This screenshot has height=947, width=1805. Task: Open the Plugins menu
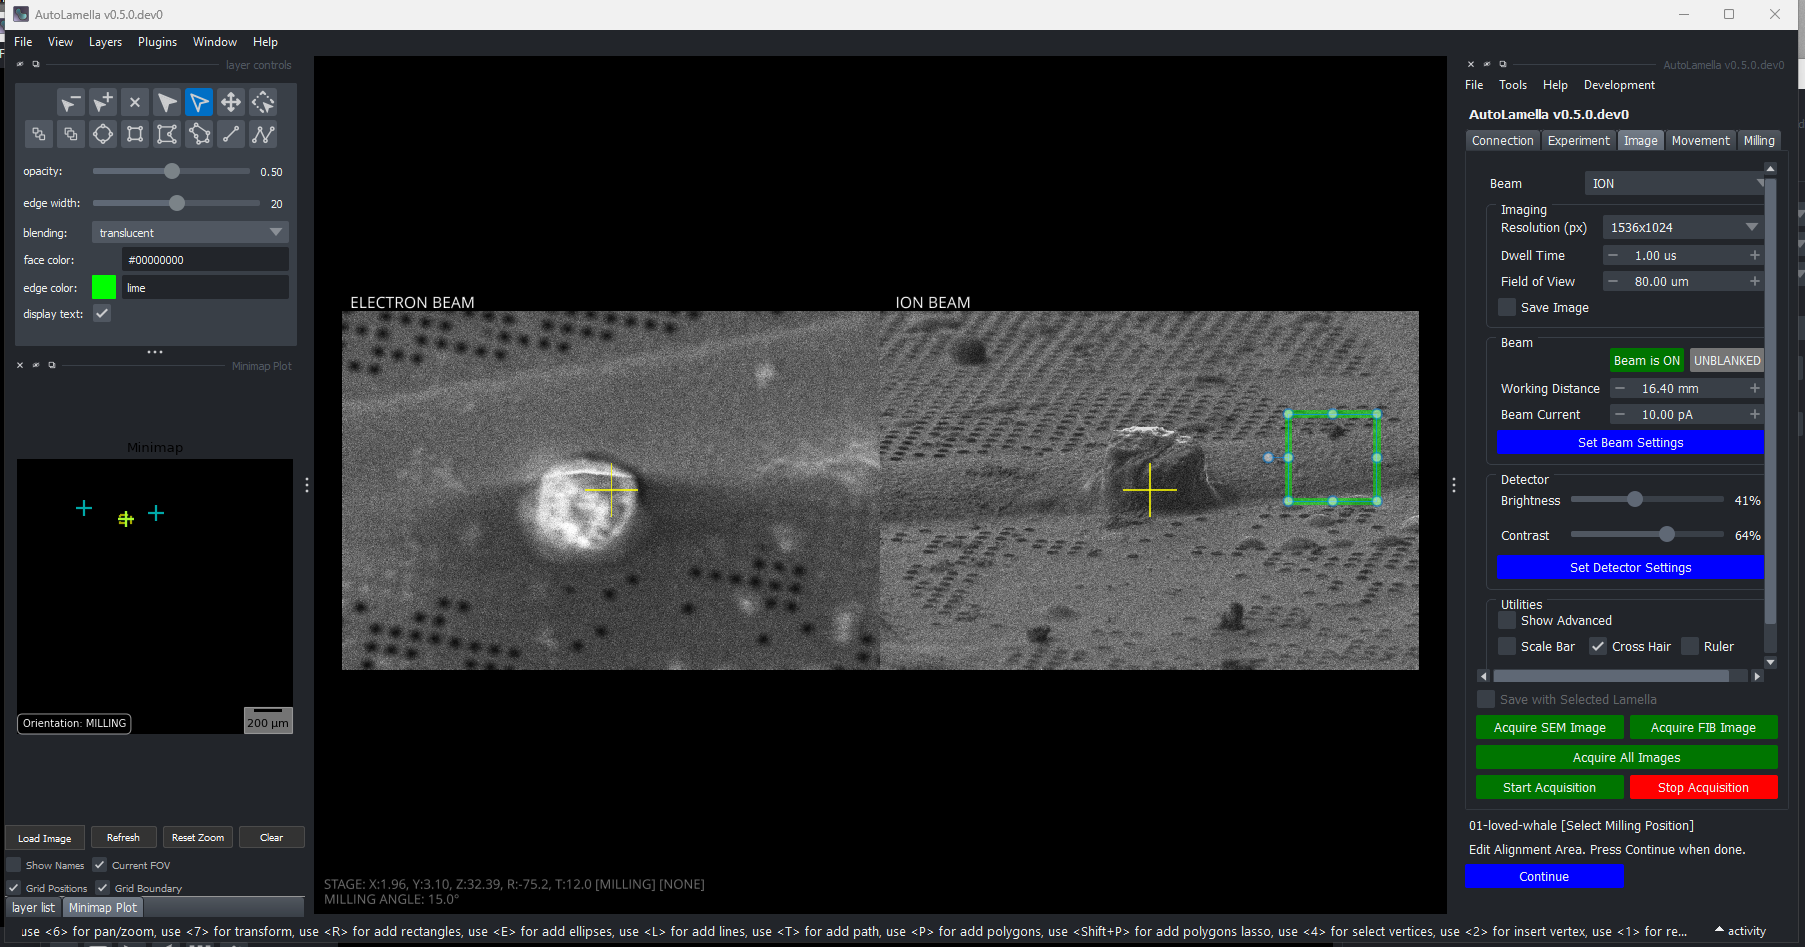pos(157,42)
